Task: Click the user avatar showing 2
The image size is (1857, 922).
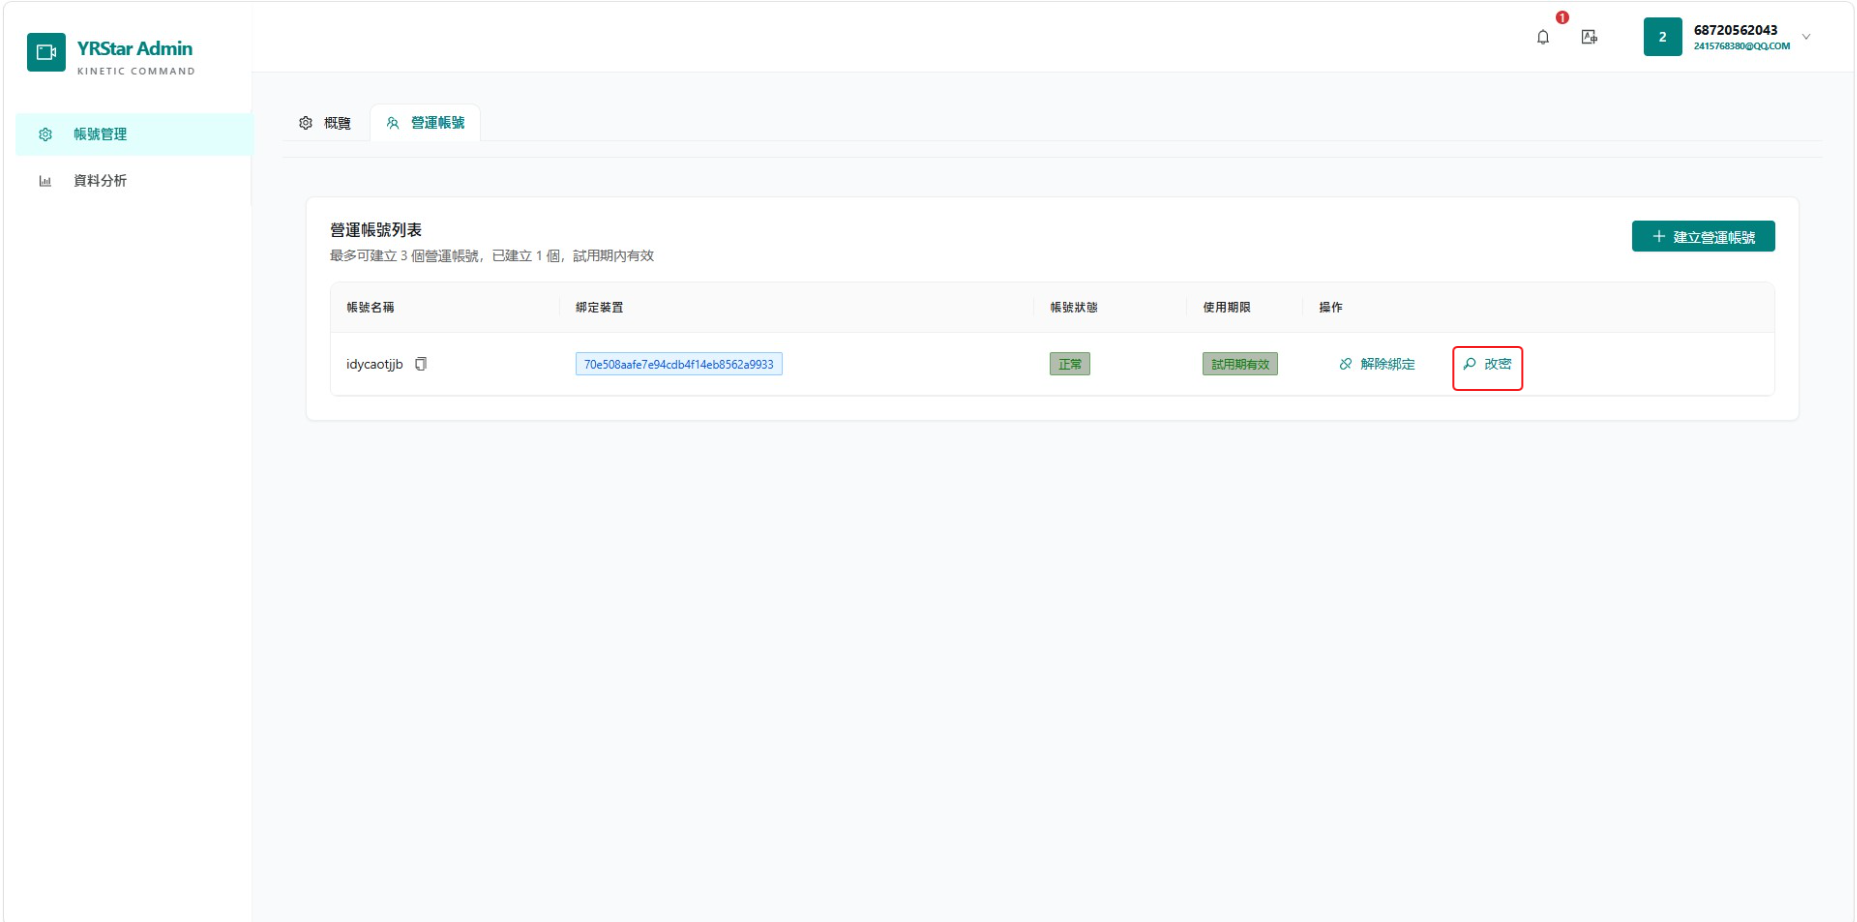Action: point(1662,37)
